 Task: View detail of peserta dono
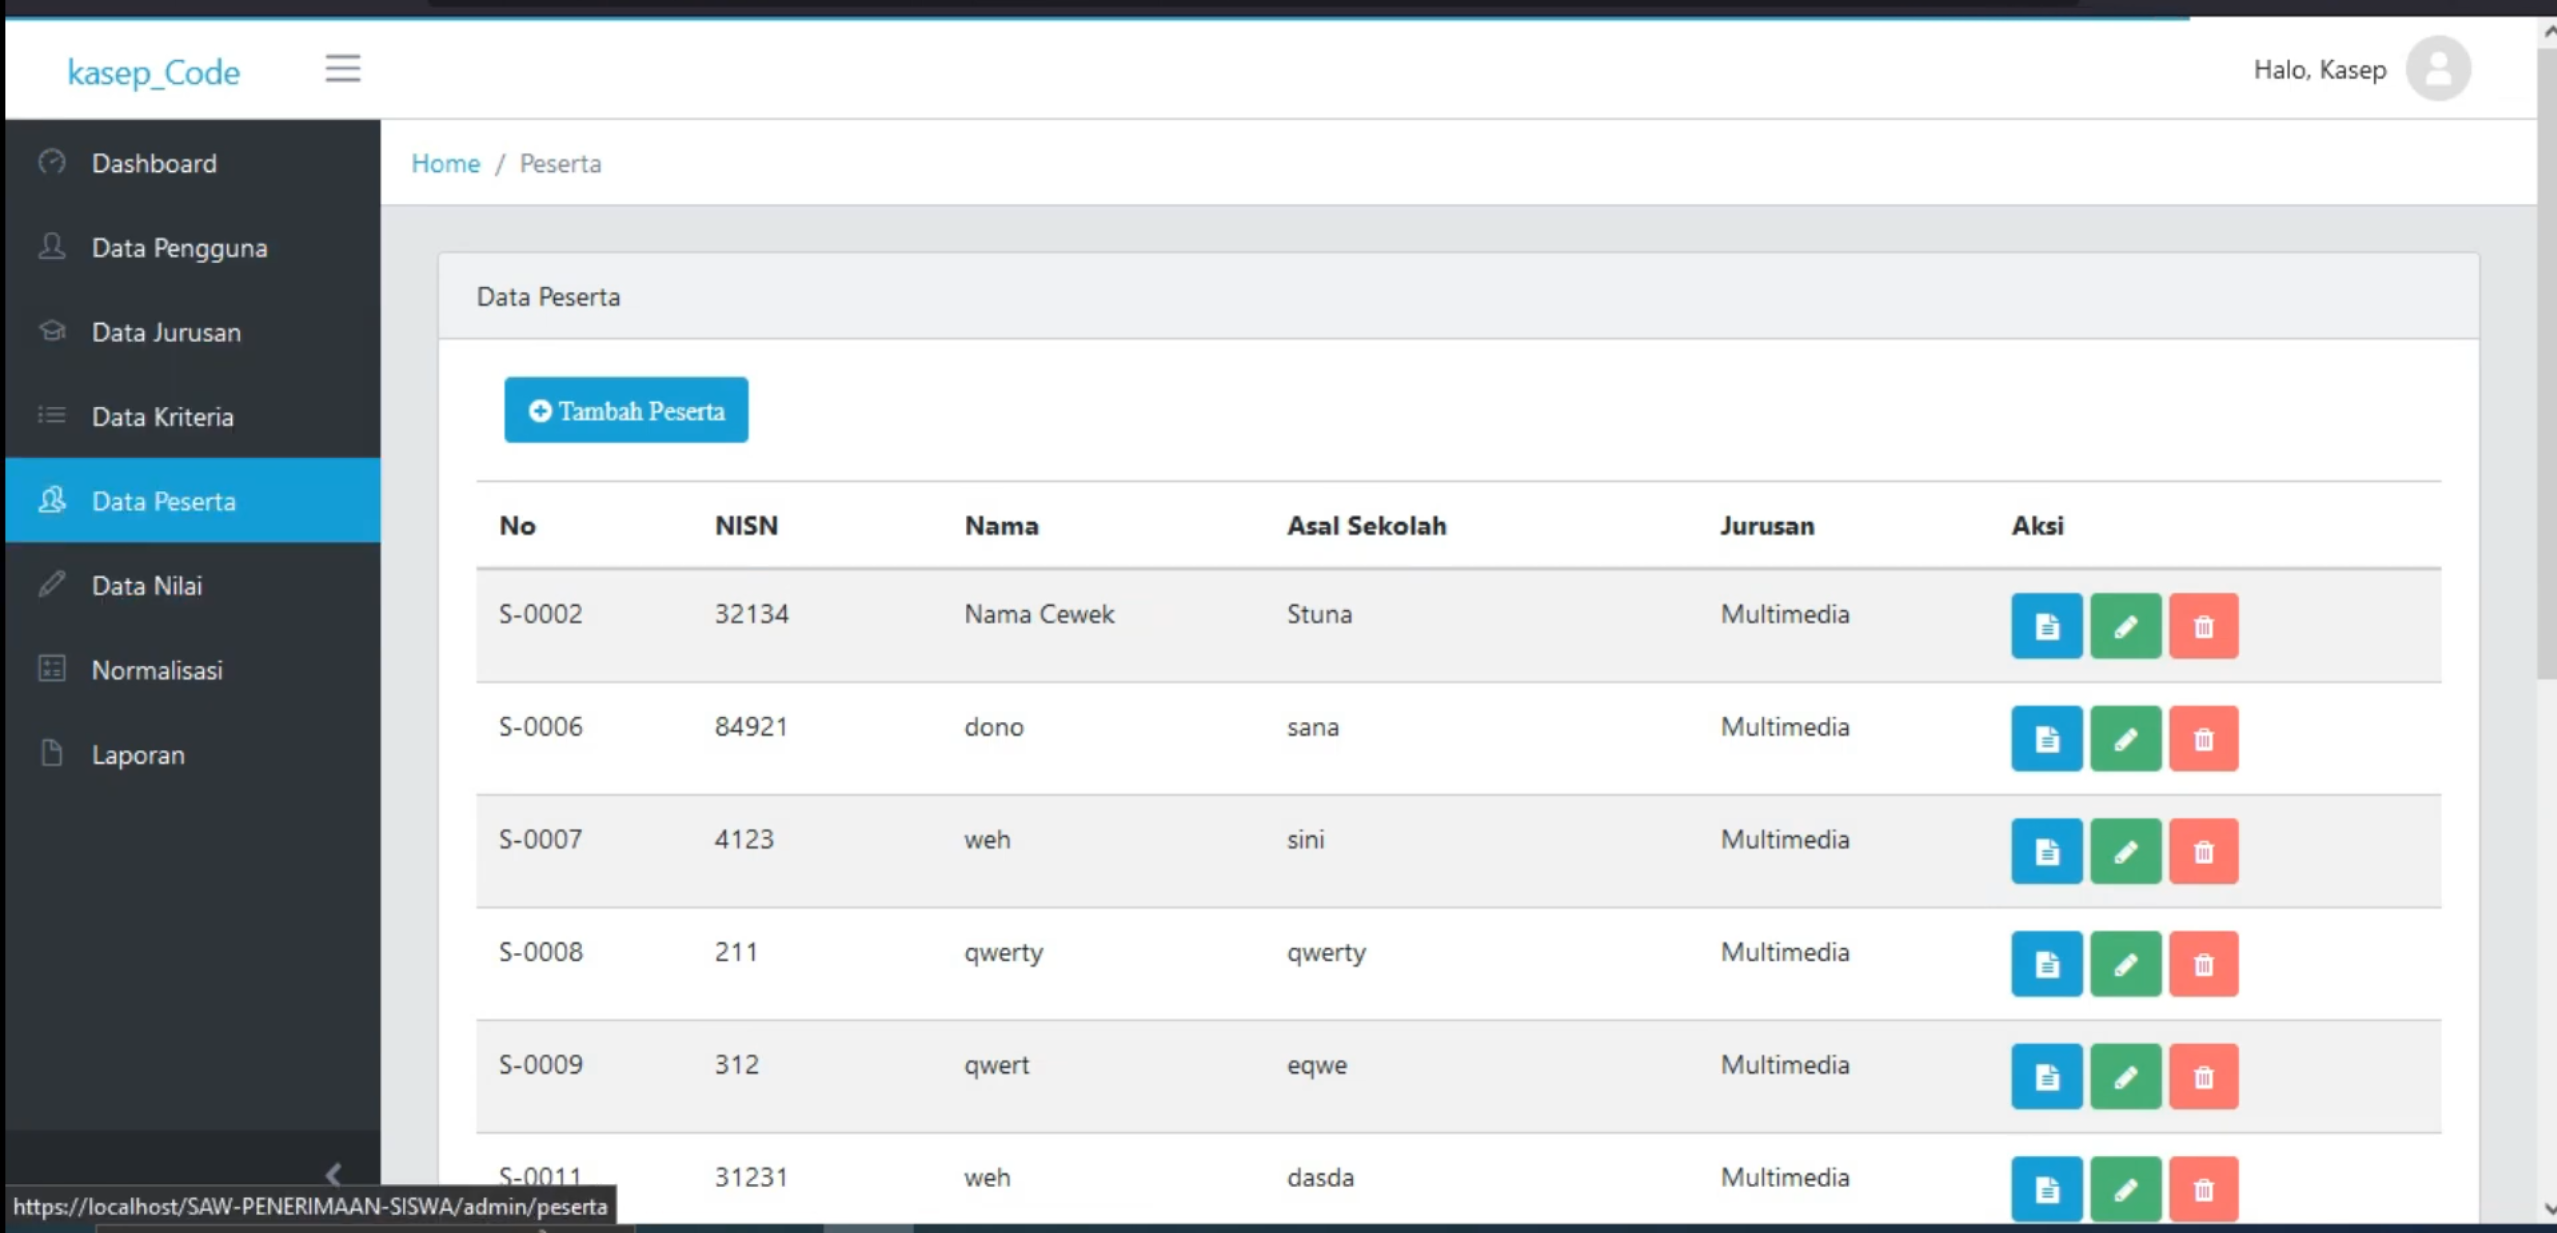tap(2046, 739)
